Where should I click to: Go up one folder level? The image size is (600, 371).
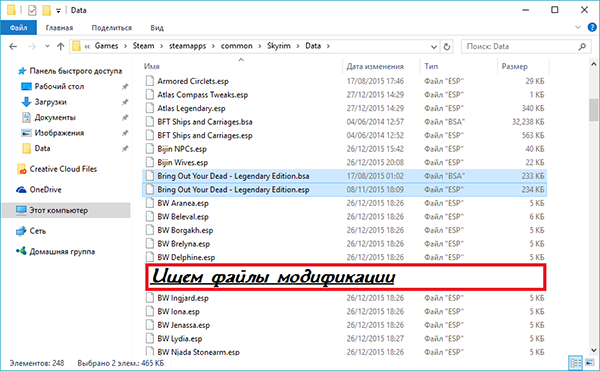coord(60,47)
